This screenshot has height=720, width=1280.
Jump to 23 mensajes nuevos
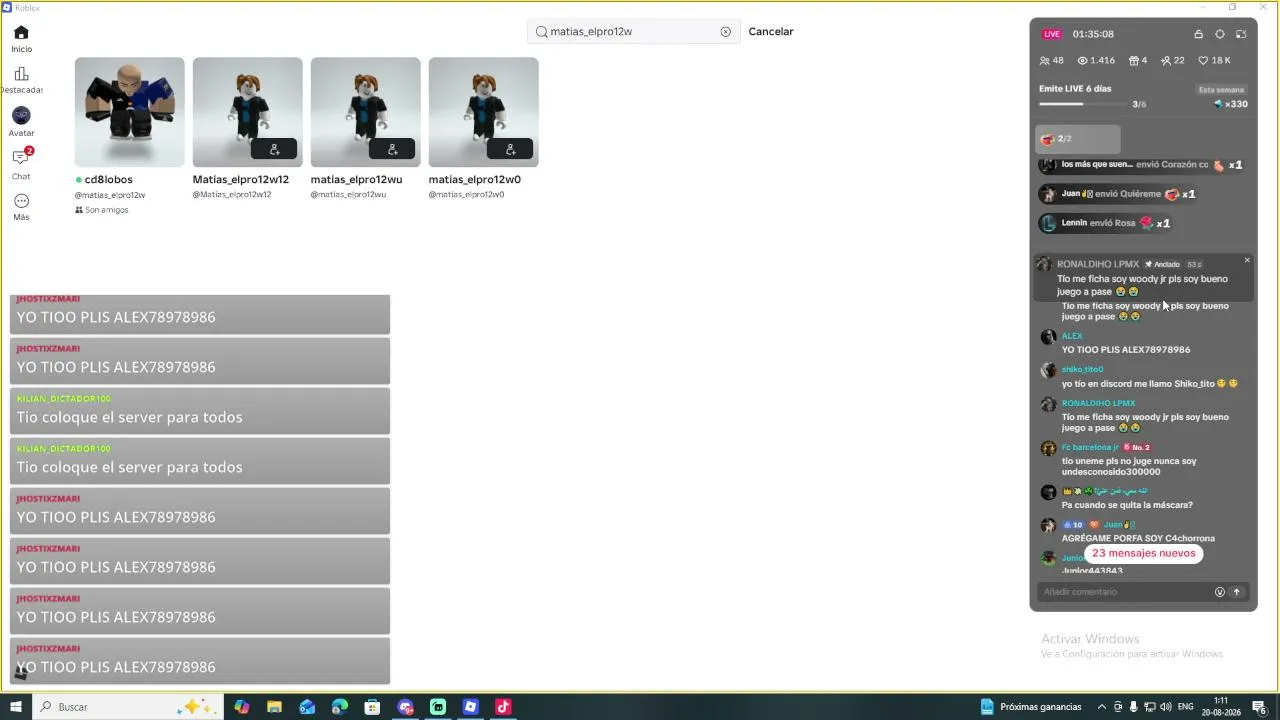1143,553
